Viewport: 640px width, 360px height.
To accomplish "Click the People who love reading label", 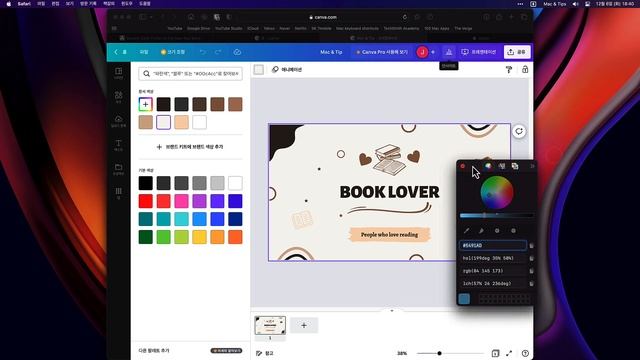I will pyautogui.click(x=389, y=235).
